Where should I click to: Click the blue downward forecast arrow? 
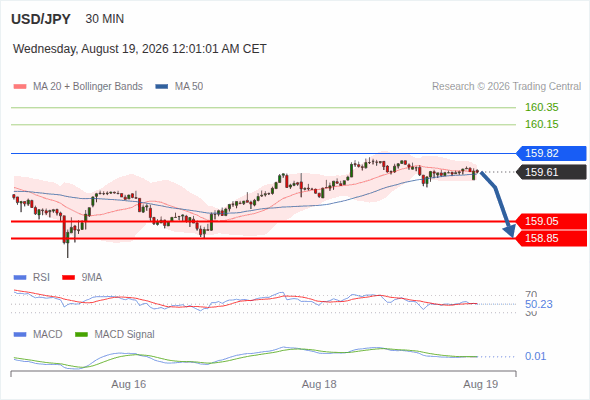[498, 204]
